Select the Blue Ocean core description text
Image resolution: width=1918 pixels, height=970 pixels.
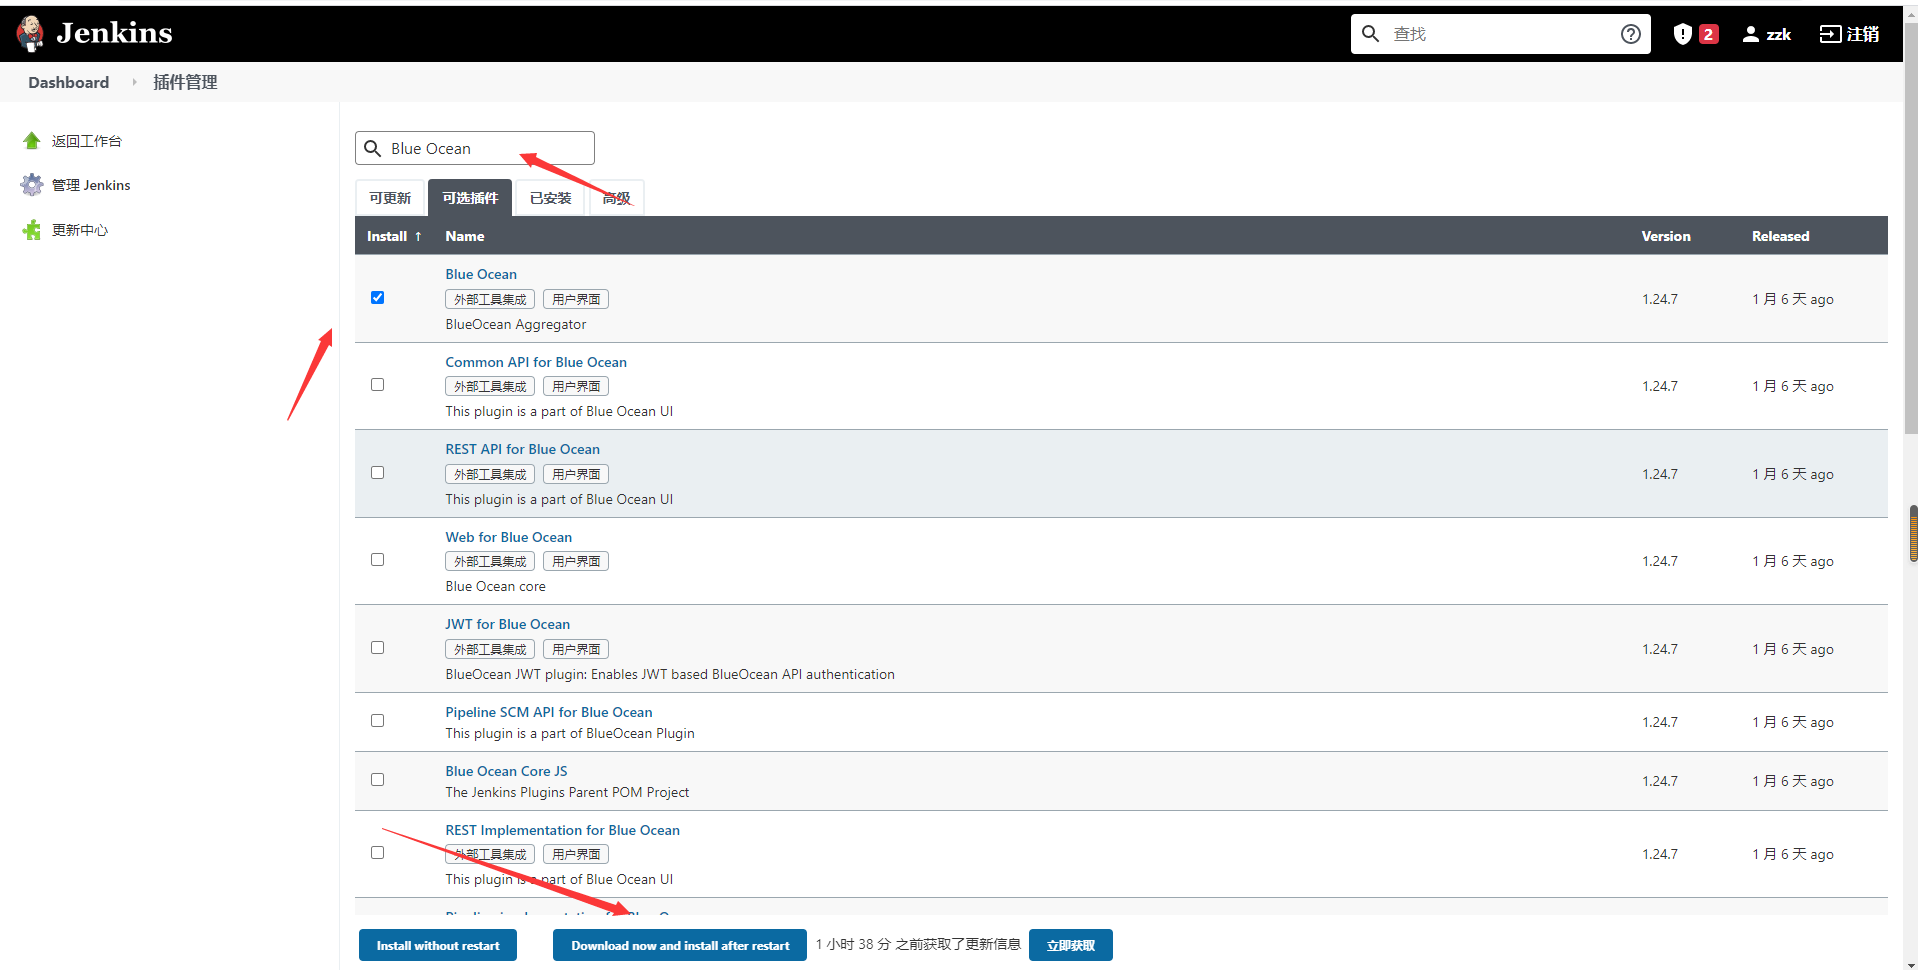tap(495, 586)
